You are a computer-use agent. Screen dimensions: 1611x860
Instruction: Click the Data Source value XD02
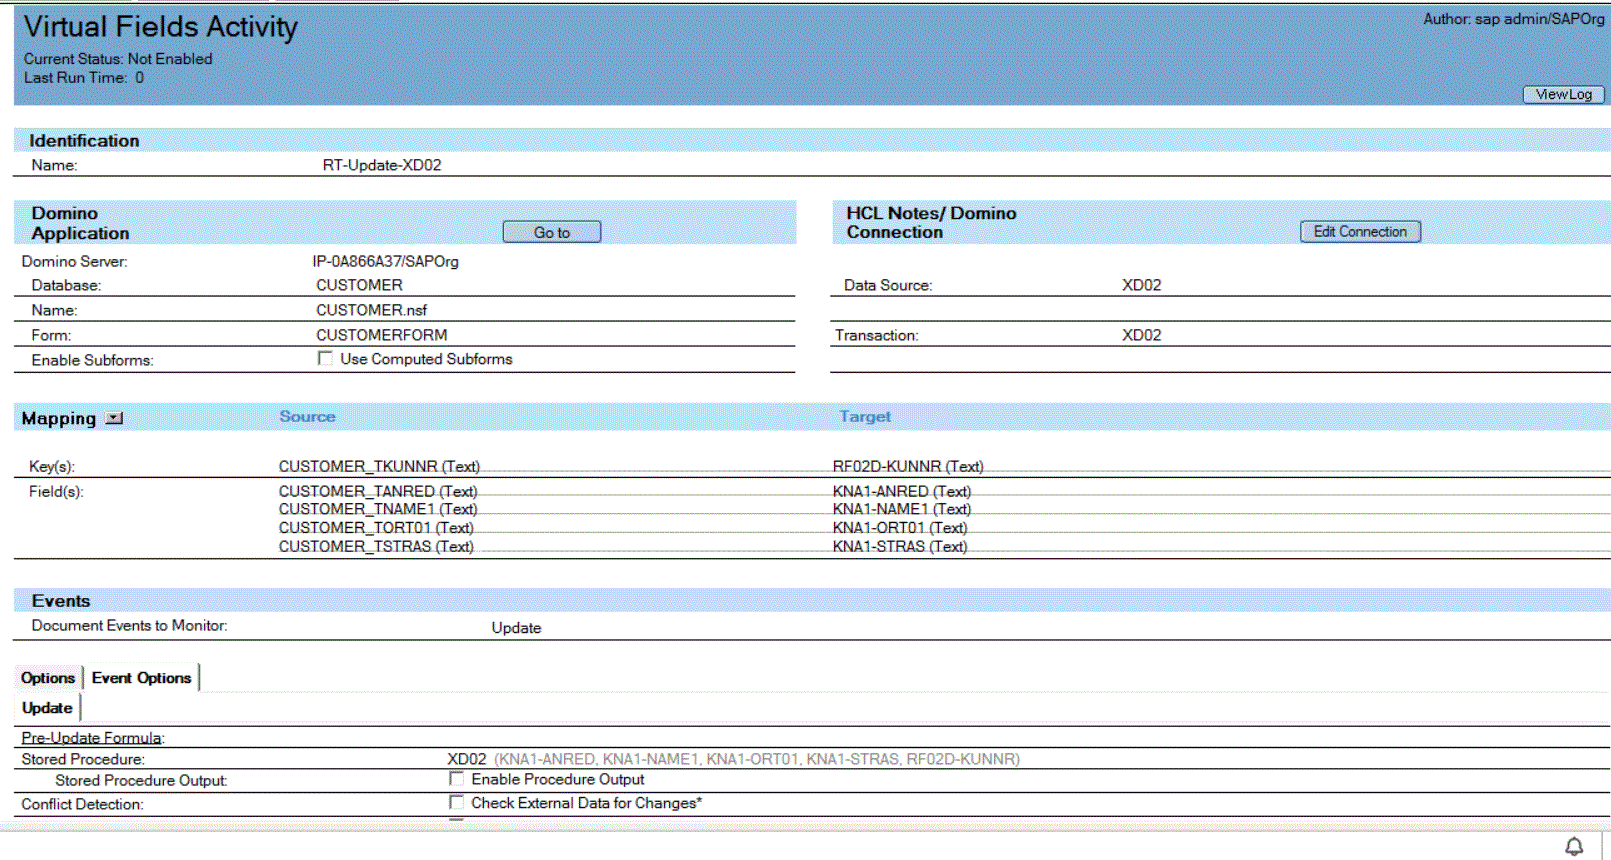(x=1141, y=285)
